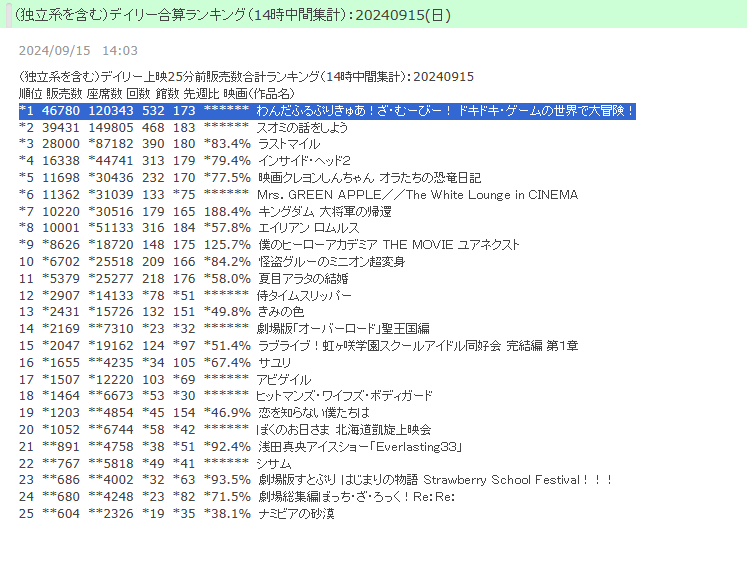Select the row for スオミの話をしよう
Image resolution: width=747 pixels, height=581 pixels.
(x=183, y=128)
